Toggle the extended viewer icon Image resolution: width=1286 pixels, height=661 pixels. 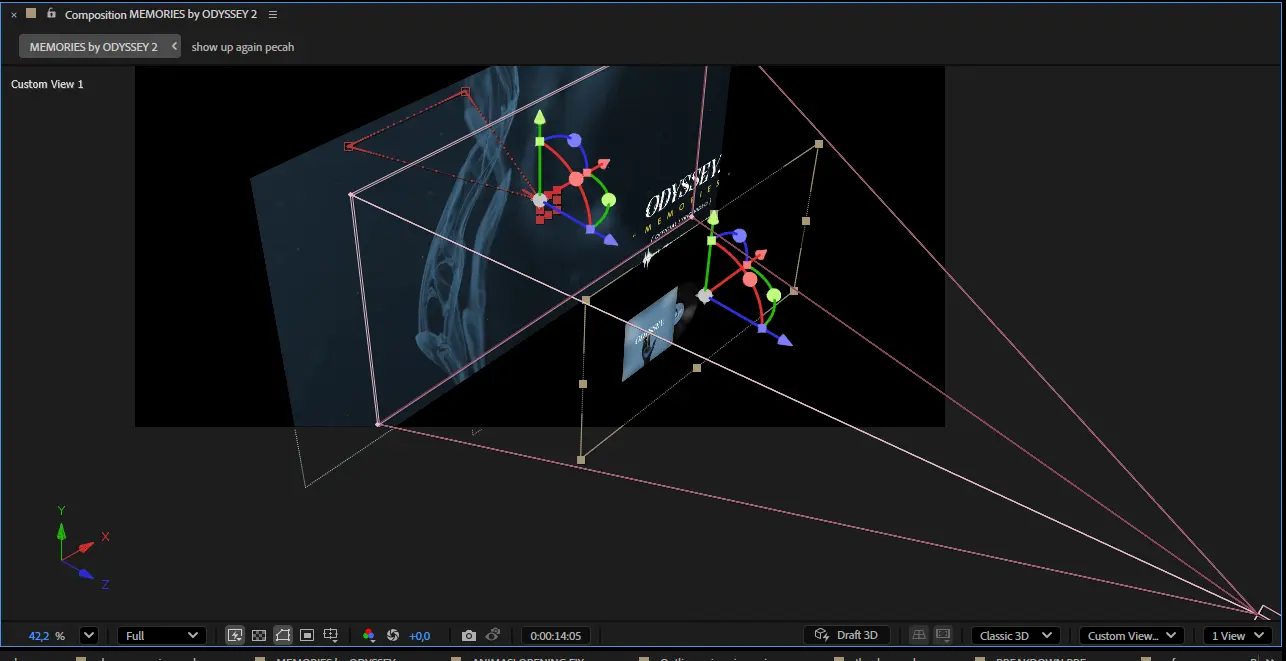pos(943,635)
